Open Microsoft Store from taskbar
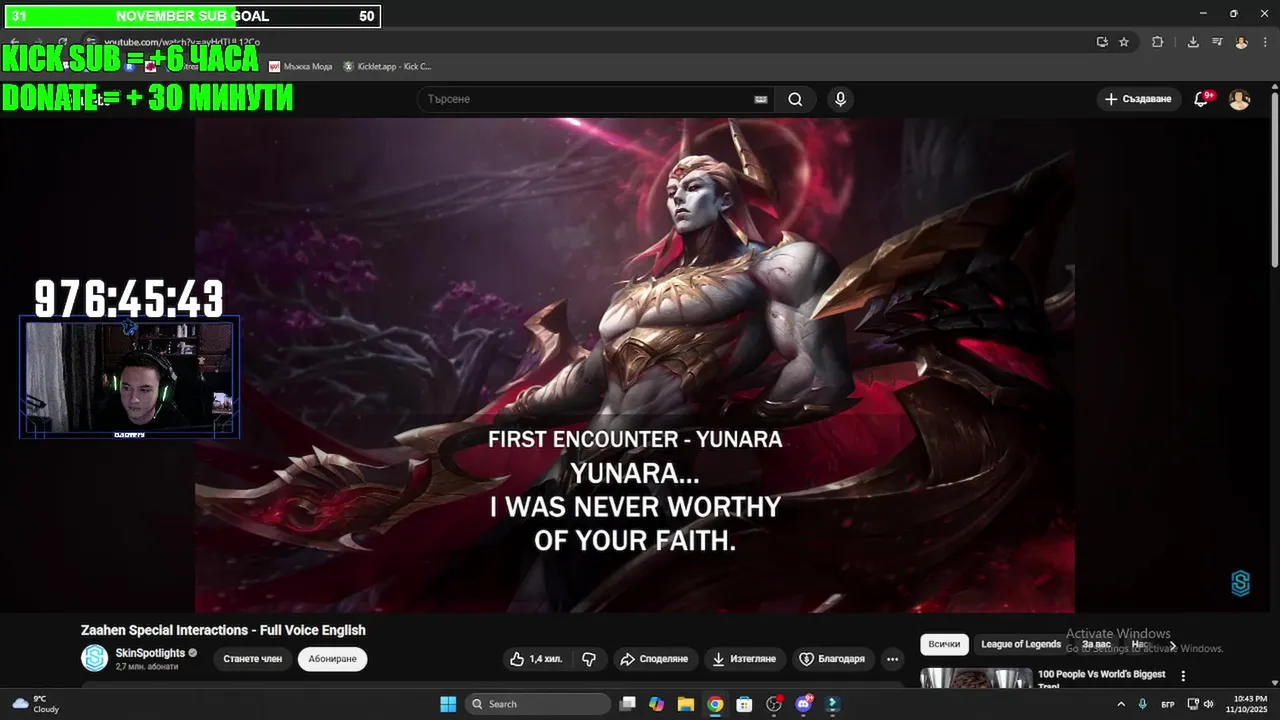Viewport: 1280px width, 720px height. click(744, 704)
